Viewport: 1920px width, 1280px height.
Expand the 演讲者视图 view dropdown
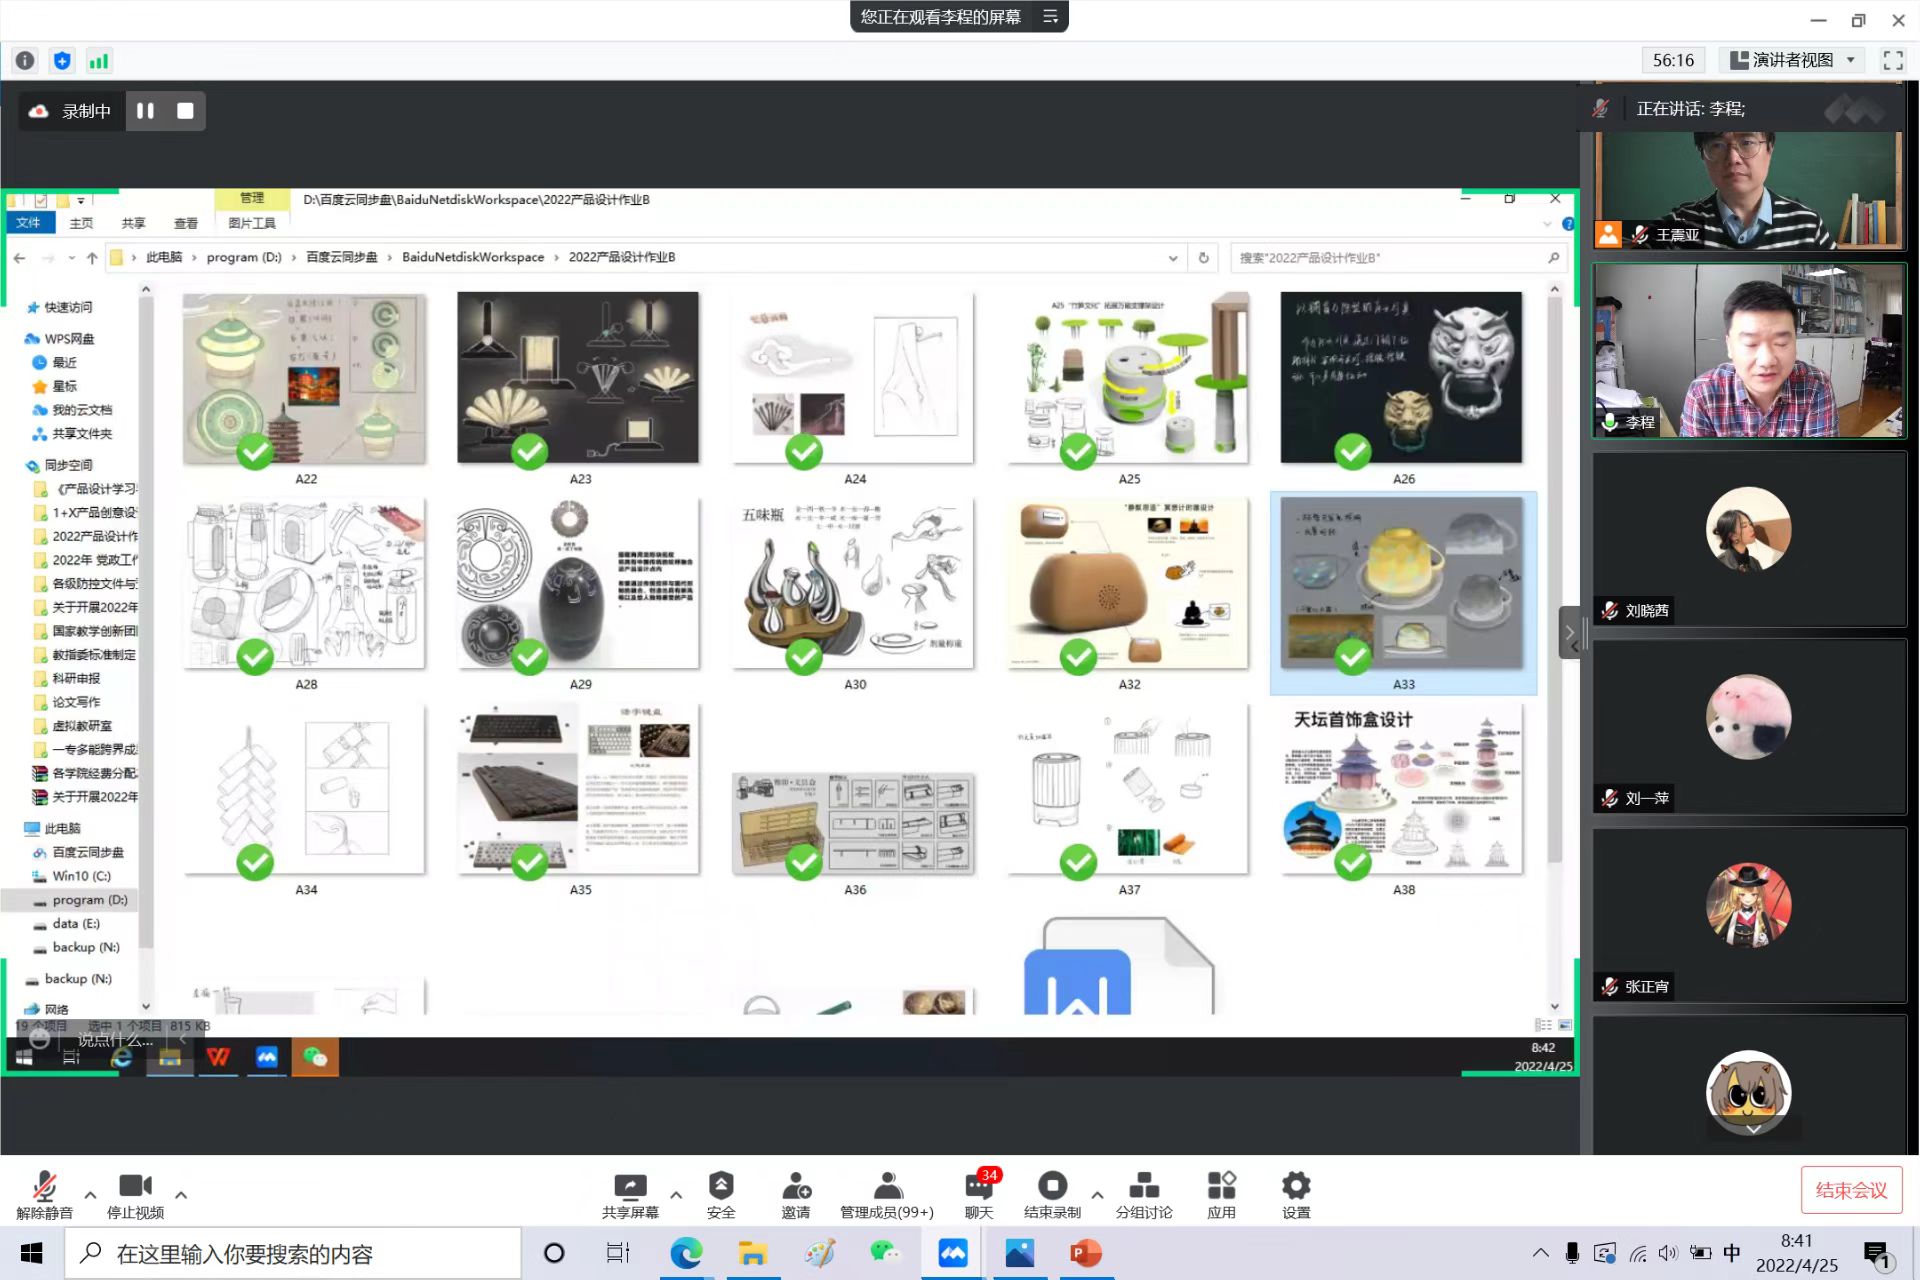pyautogui.click(x=1794, y=60)
